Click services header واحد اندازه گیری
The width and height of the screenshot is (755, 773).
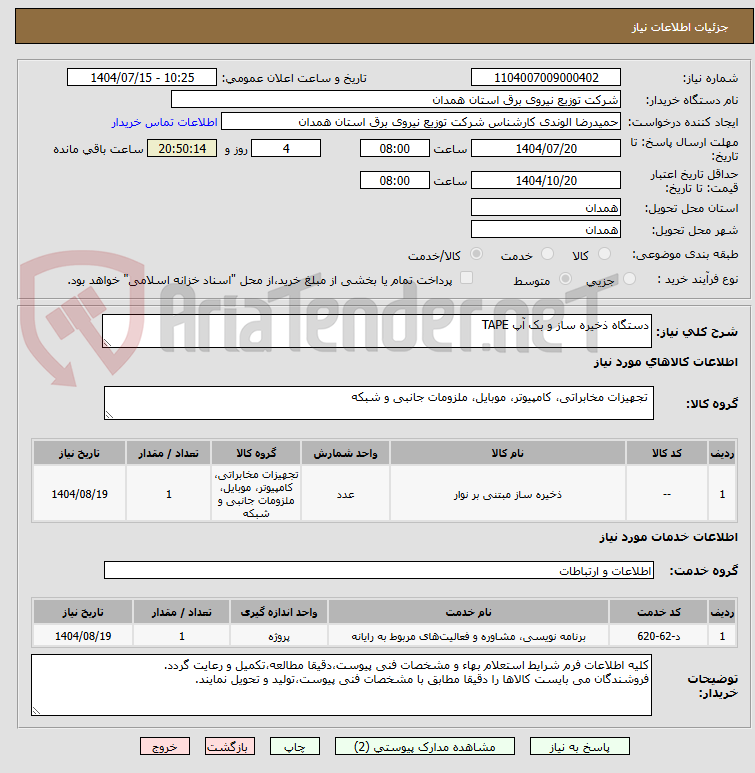pos(279,612)
